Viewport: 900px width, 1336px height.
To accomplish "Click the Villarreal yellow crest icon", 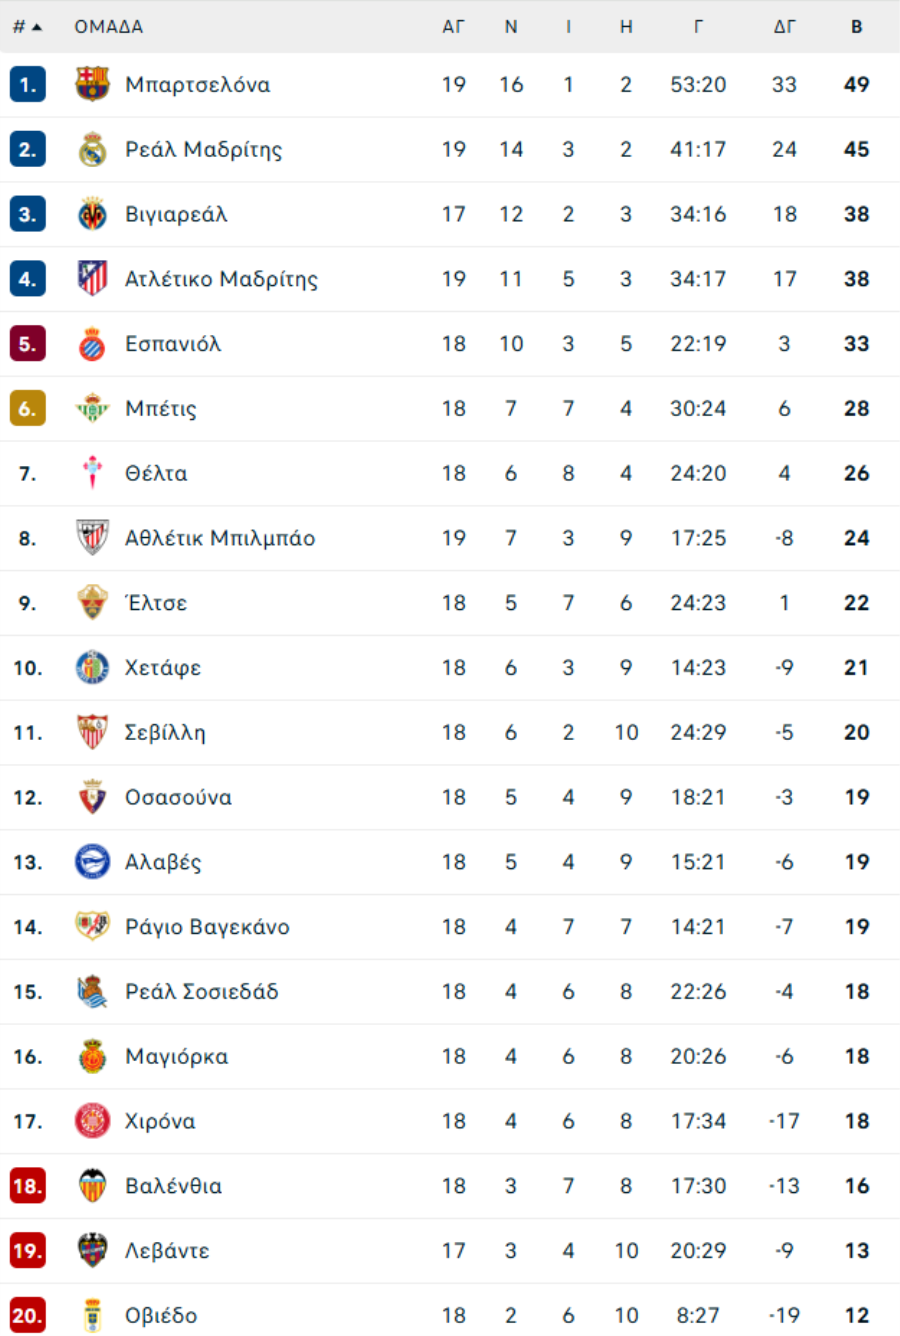I will 93,214.
